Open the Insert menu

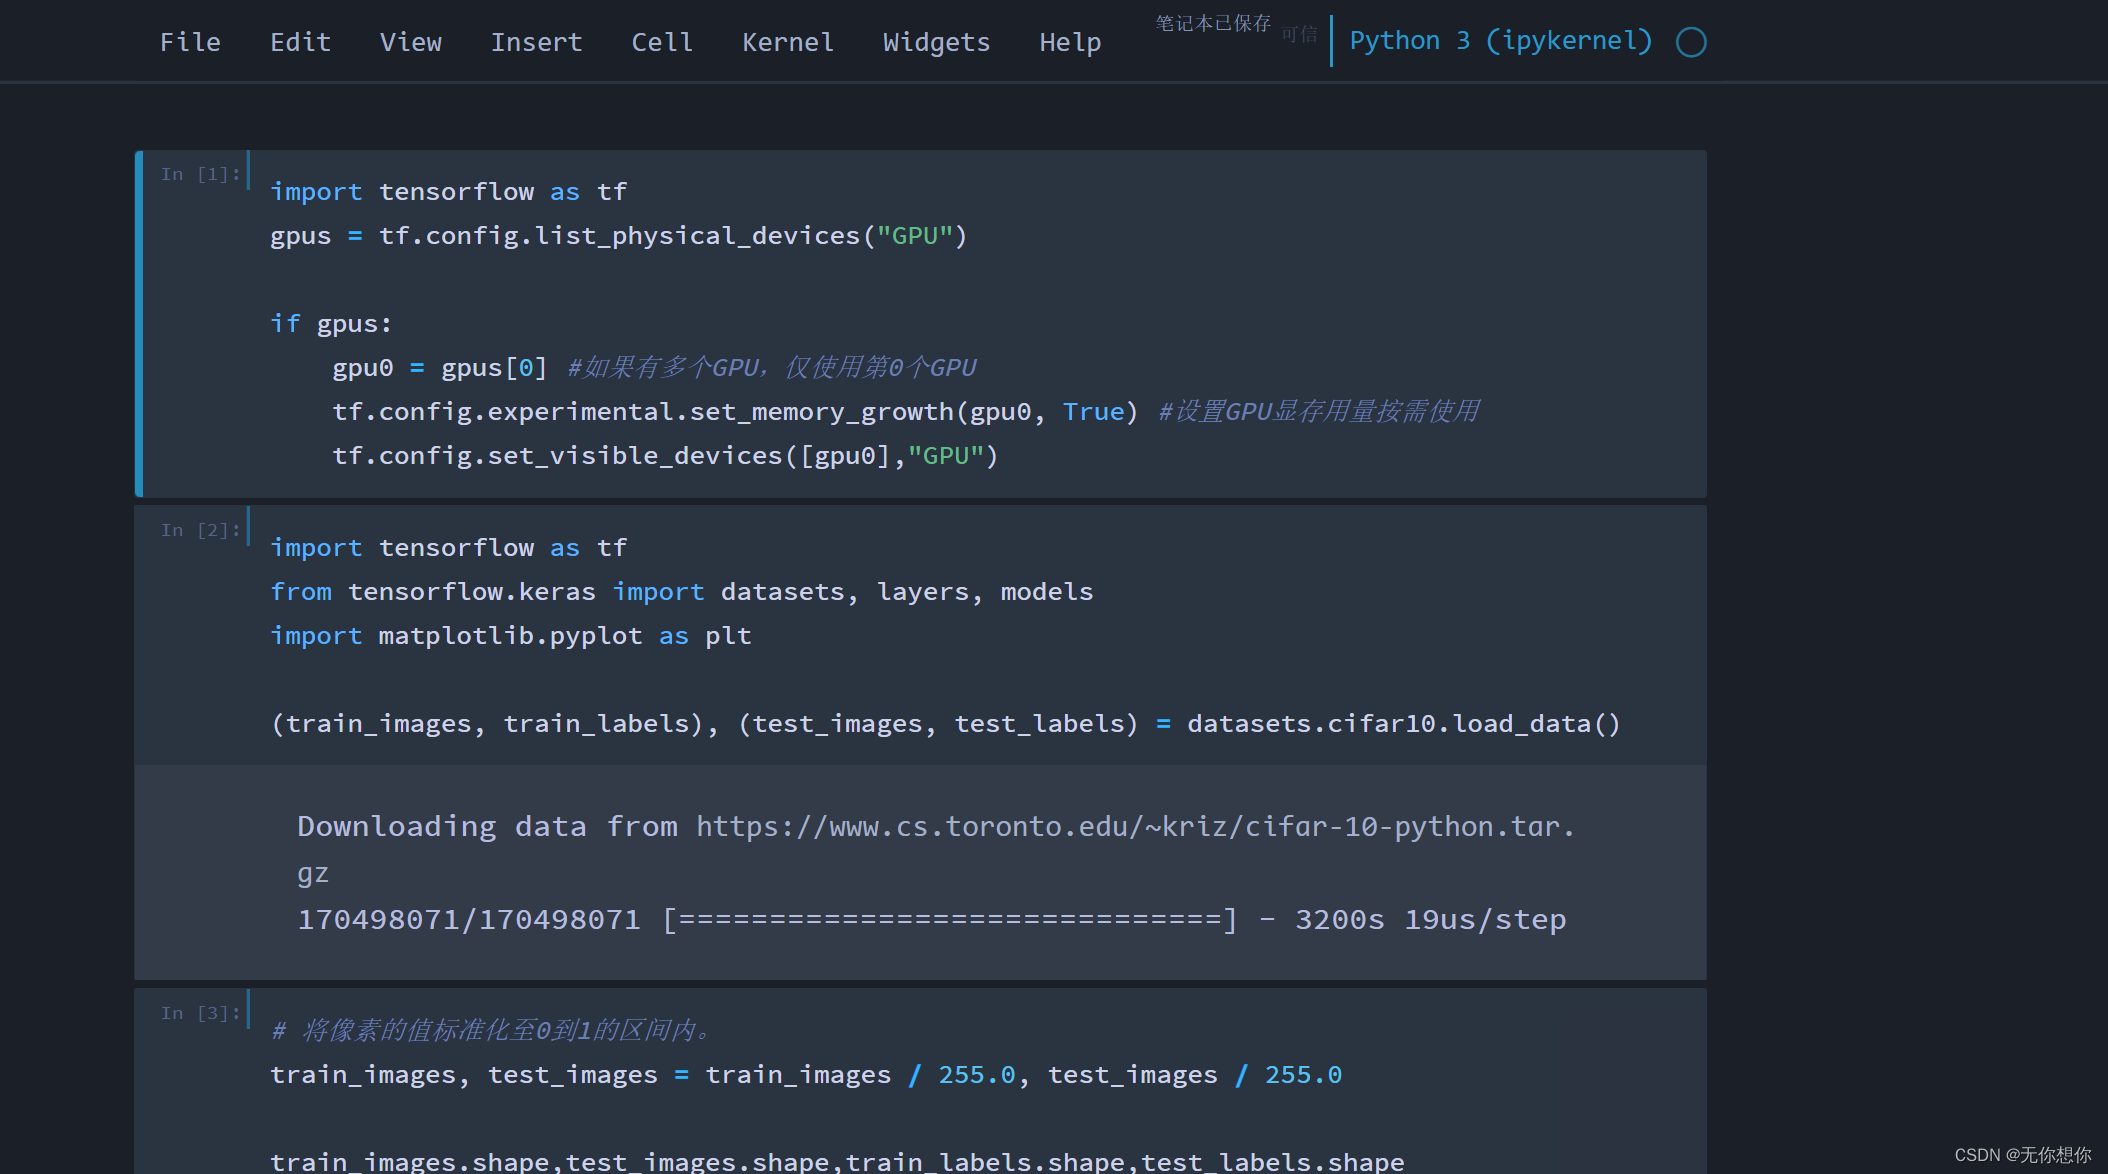(x=536, y=42)
